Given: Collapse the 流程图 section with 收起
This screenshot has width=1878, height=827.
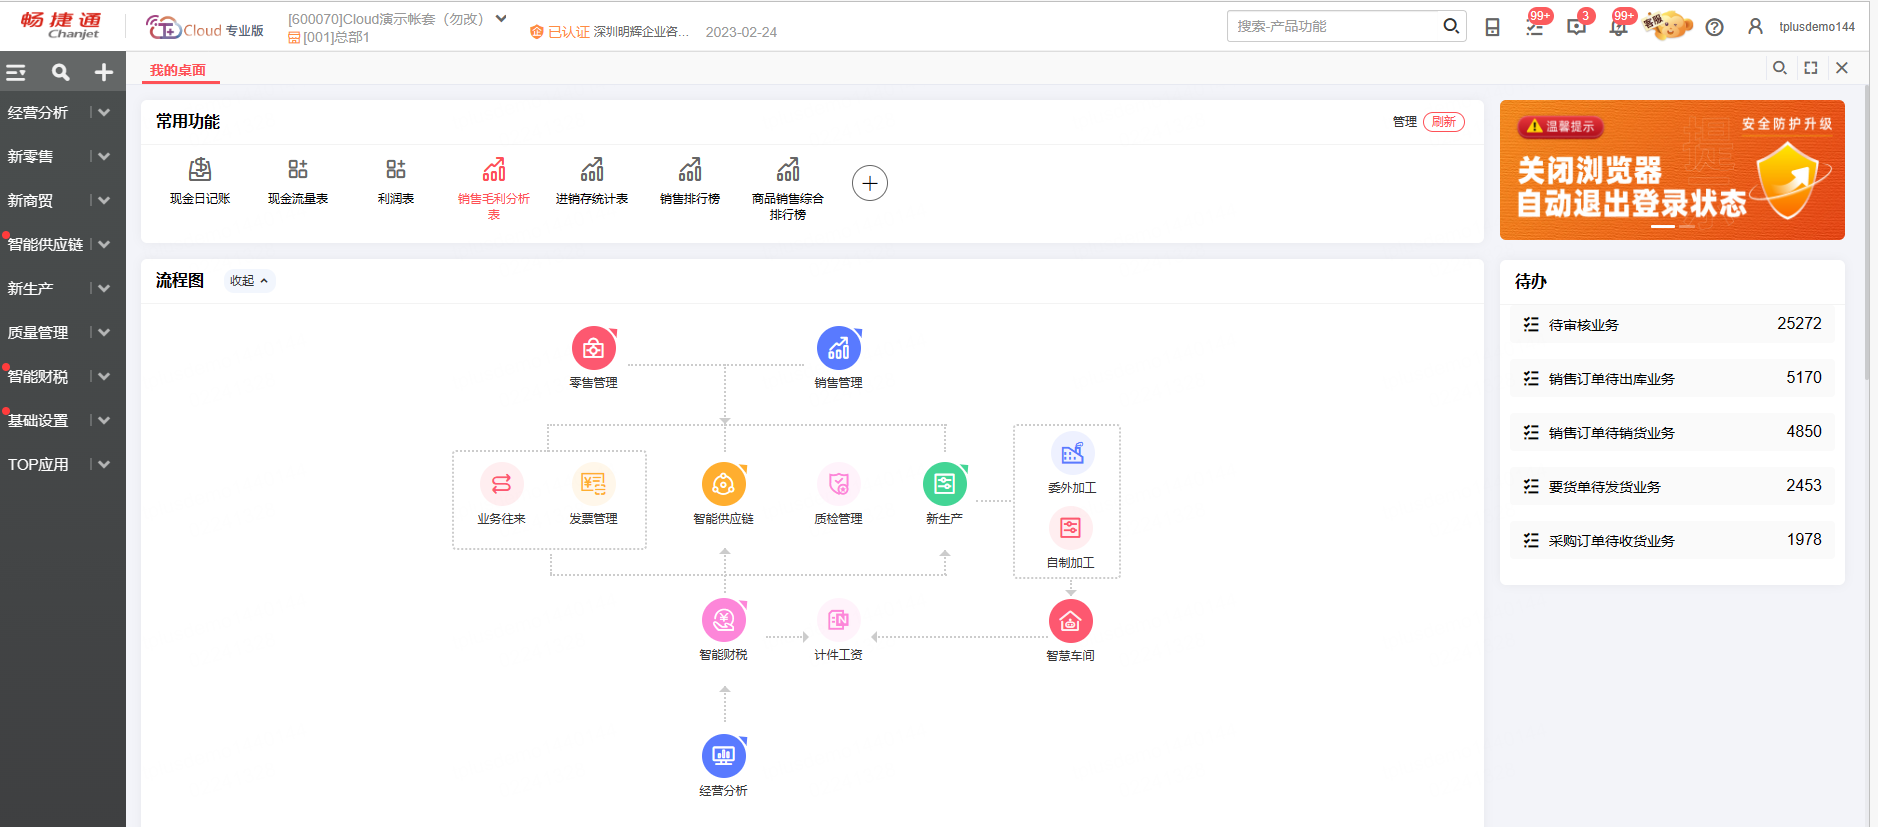Looking at the screenshot, I should click(x=248, y=281).
